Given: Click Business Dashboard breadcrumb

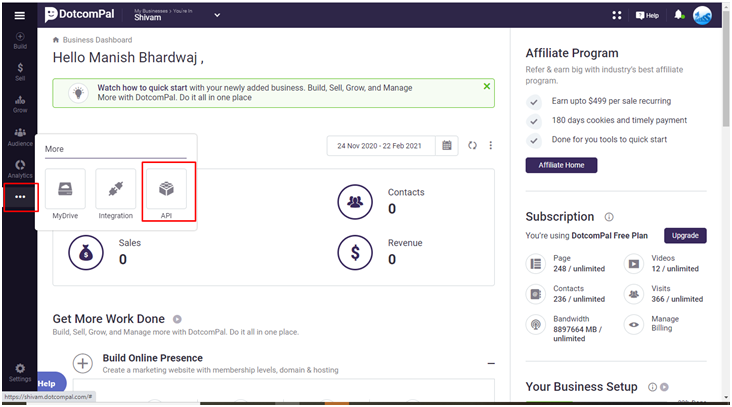Looking at the screenshot, I should (x=97, y=40).
